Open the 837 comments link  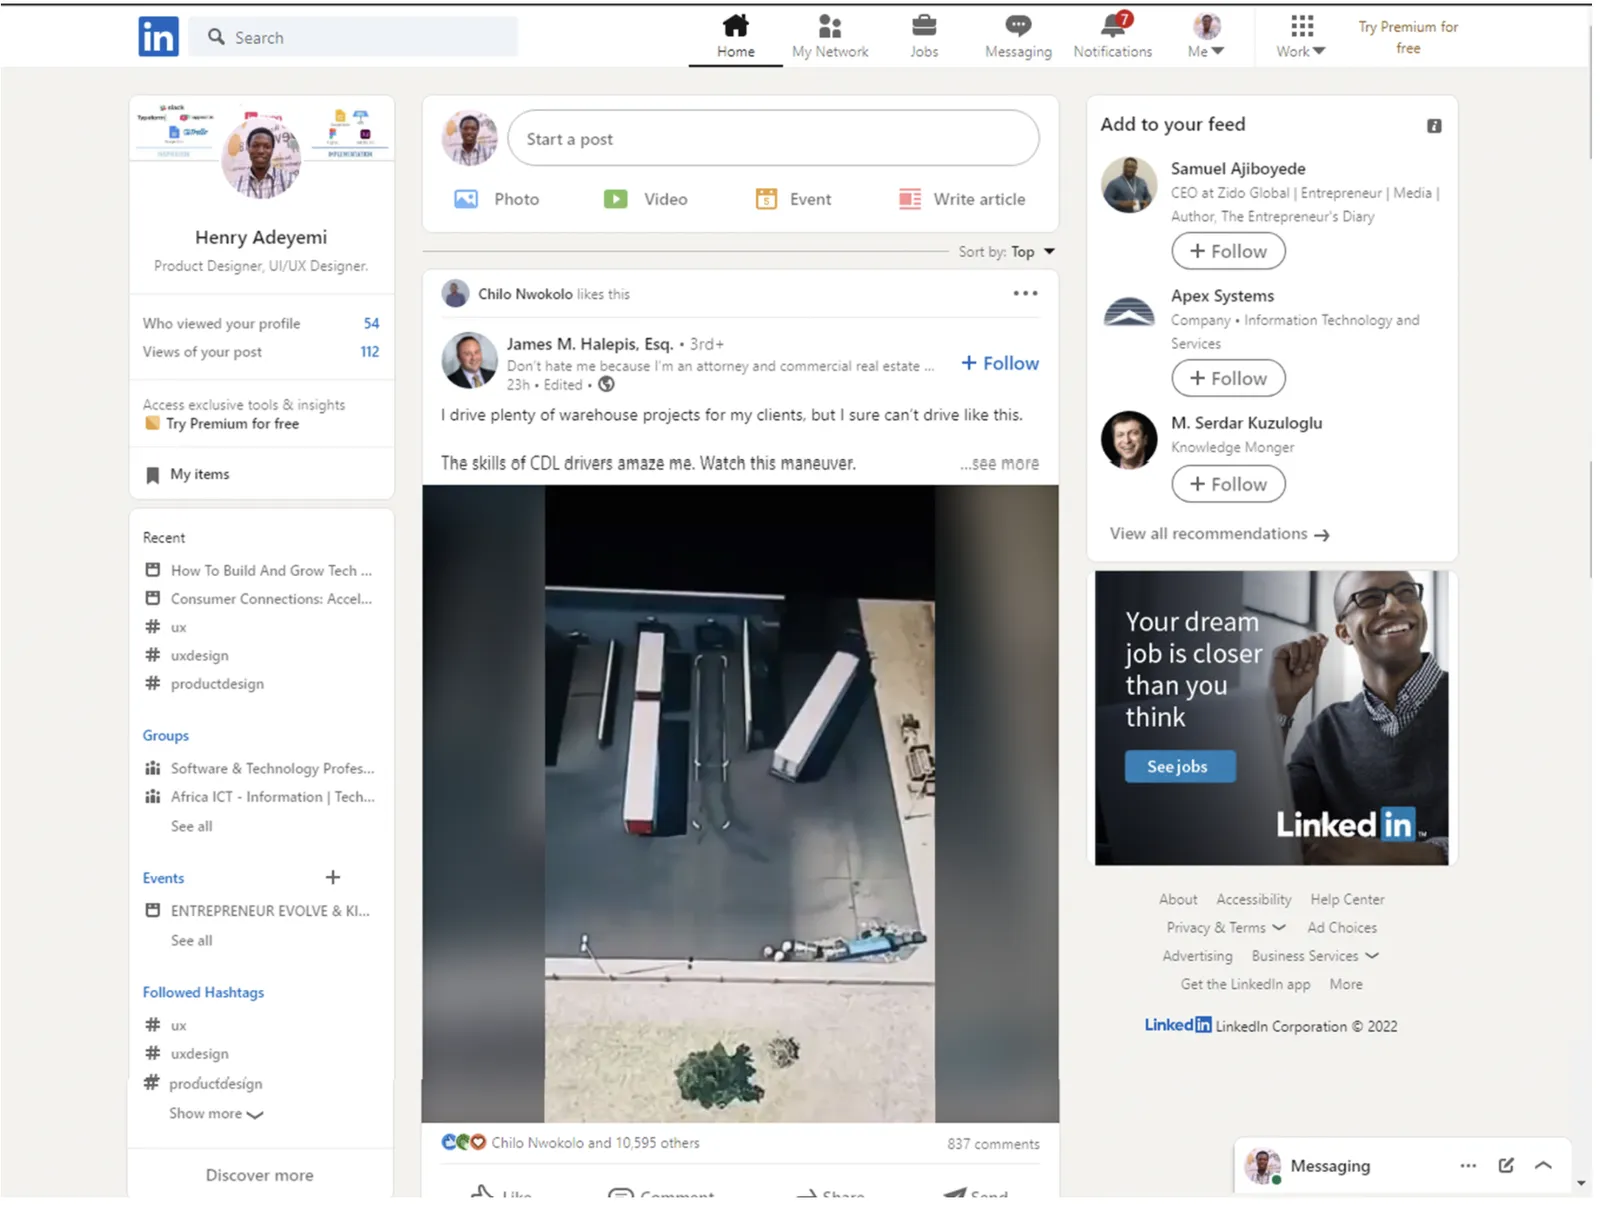pos(993,1143)
